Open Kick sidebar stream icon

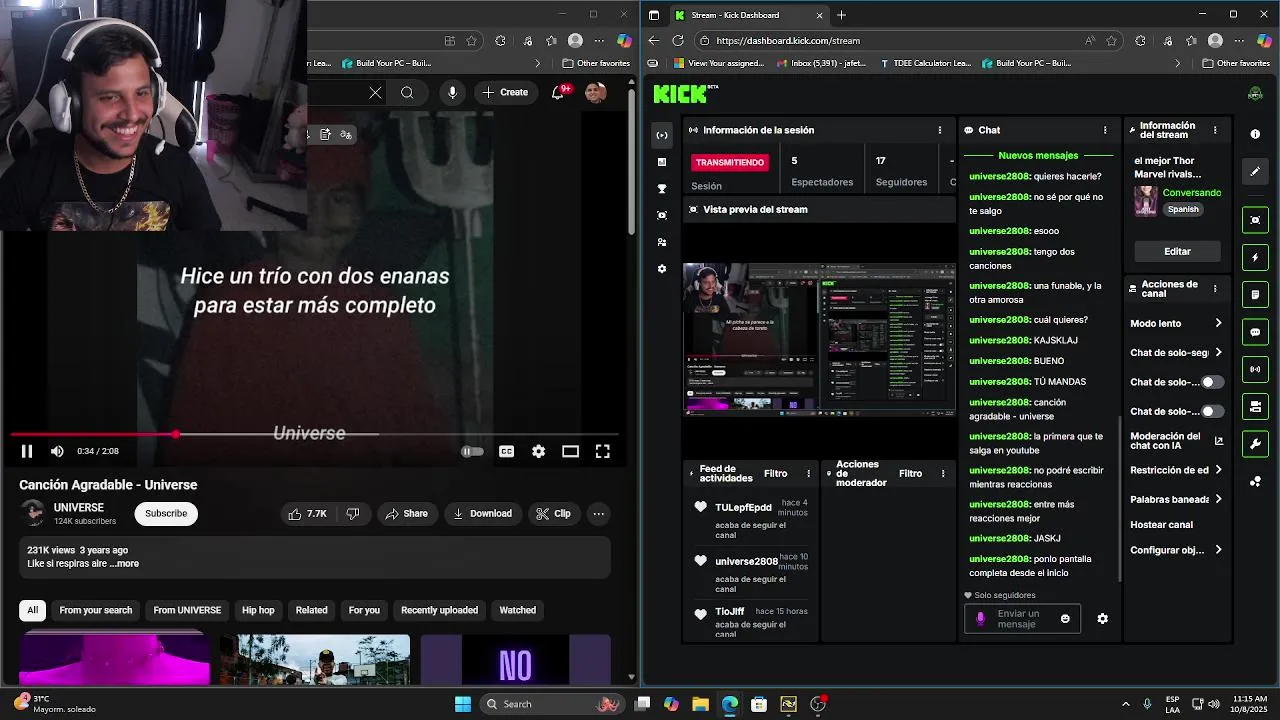[x=662, y=135]
